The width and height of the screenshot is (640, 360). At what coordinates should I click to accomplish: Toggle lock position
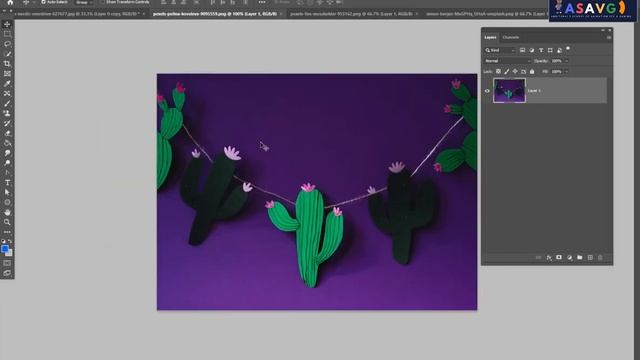coord(515,71)
